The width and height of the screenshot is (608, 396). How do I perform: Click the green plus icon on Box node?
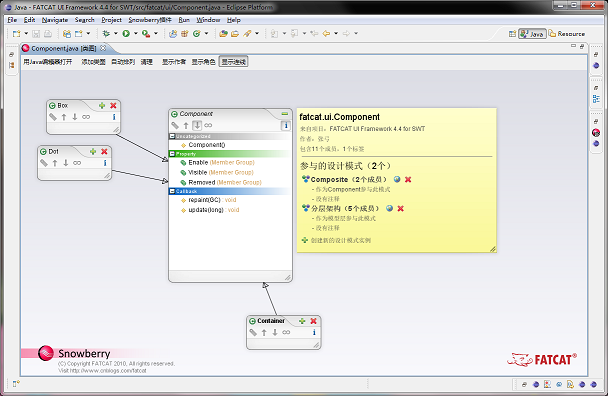(x=102, y=105)
